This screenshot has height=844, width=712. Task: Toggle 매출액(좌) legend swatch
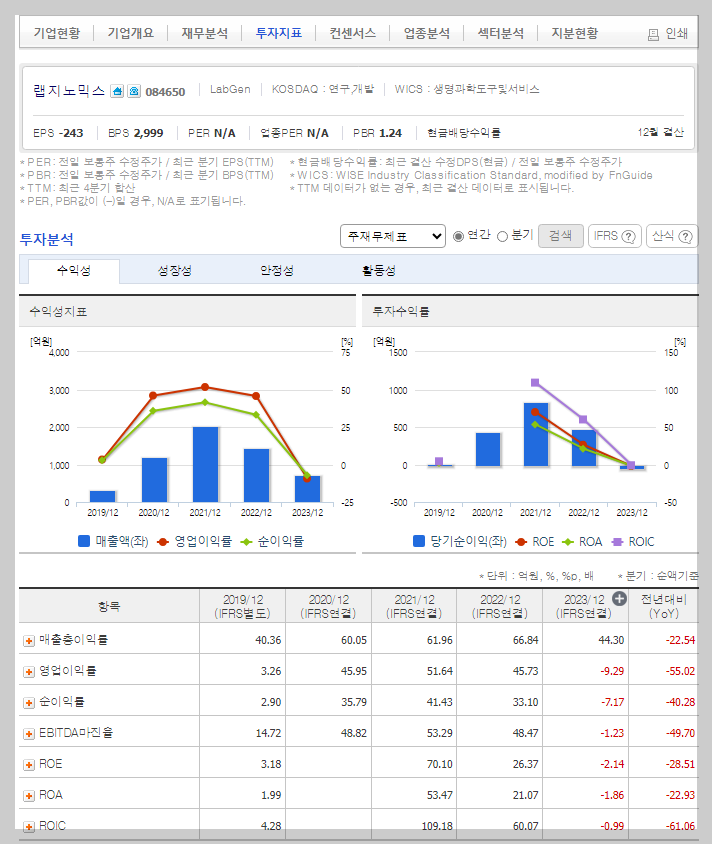click(x=84, y=541)
